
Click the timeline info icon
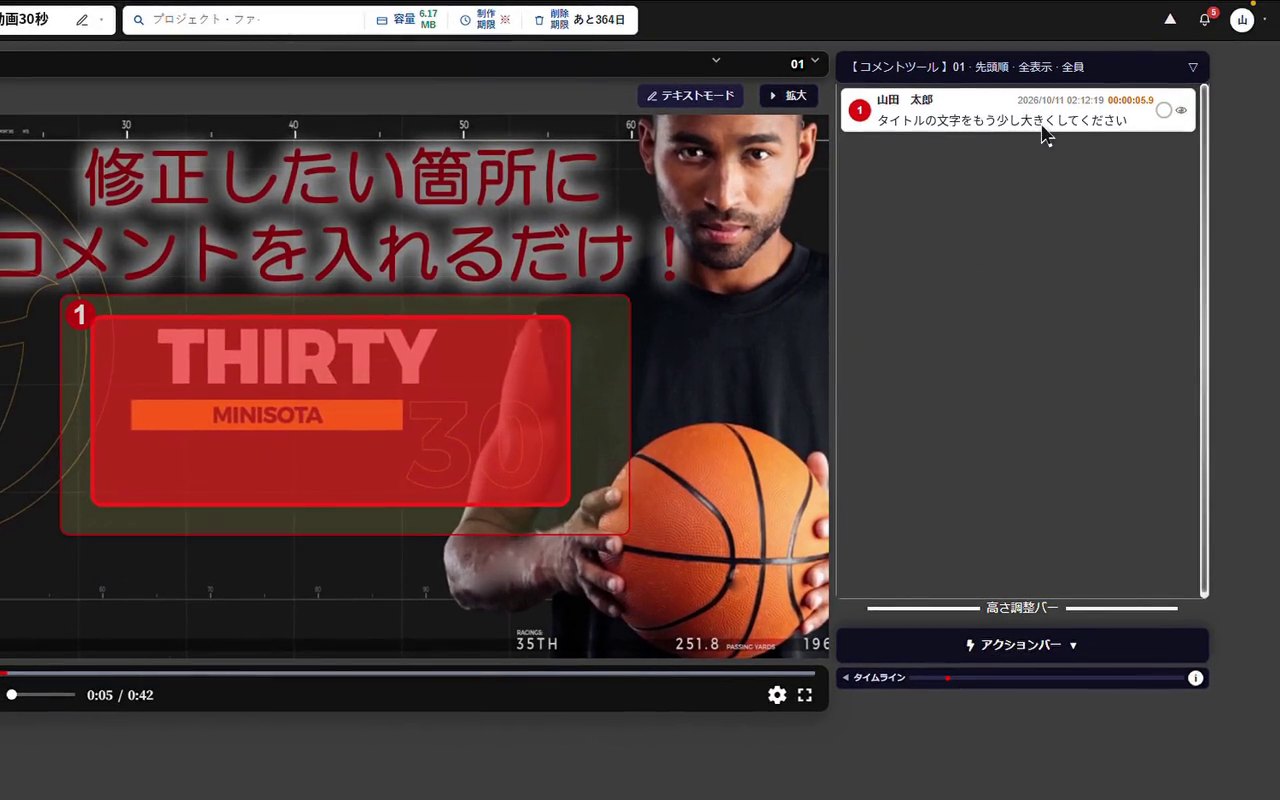tap(1195, 678)
